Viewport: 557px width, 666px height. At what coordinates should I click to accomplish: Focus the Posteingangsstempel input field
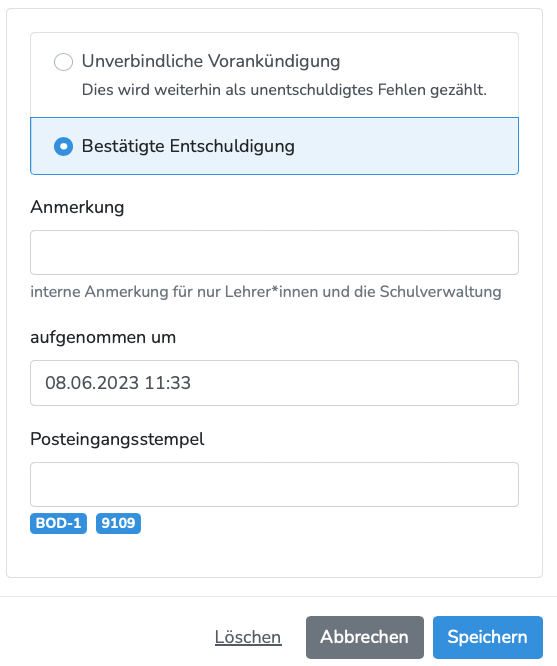(274, 485)
